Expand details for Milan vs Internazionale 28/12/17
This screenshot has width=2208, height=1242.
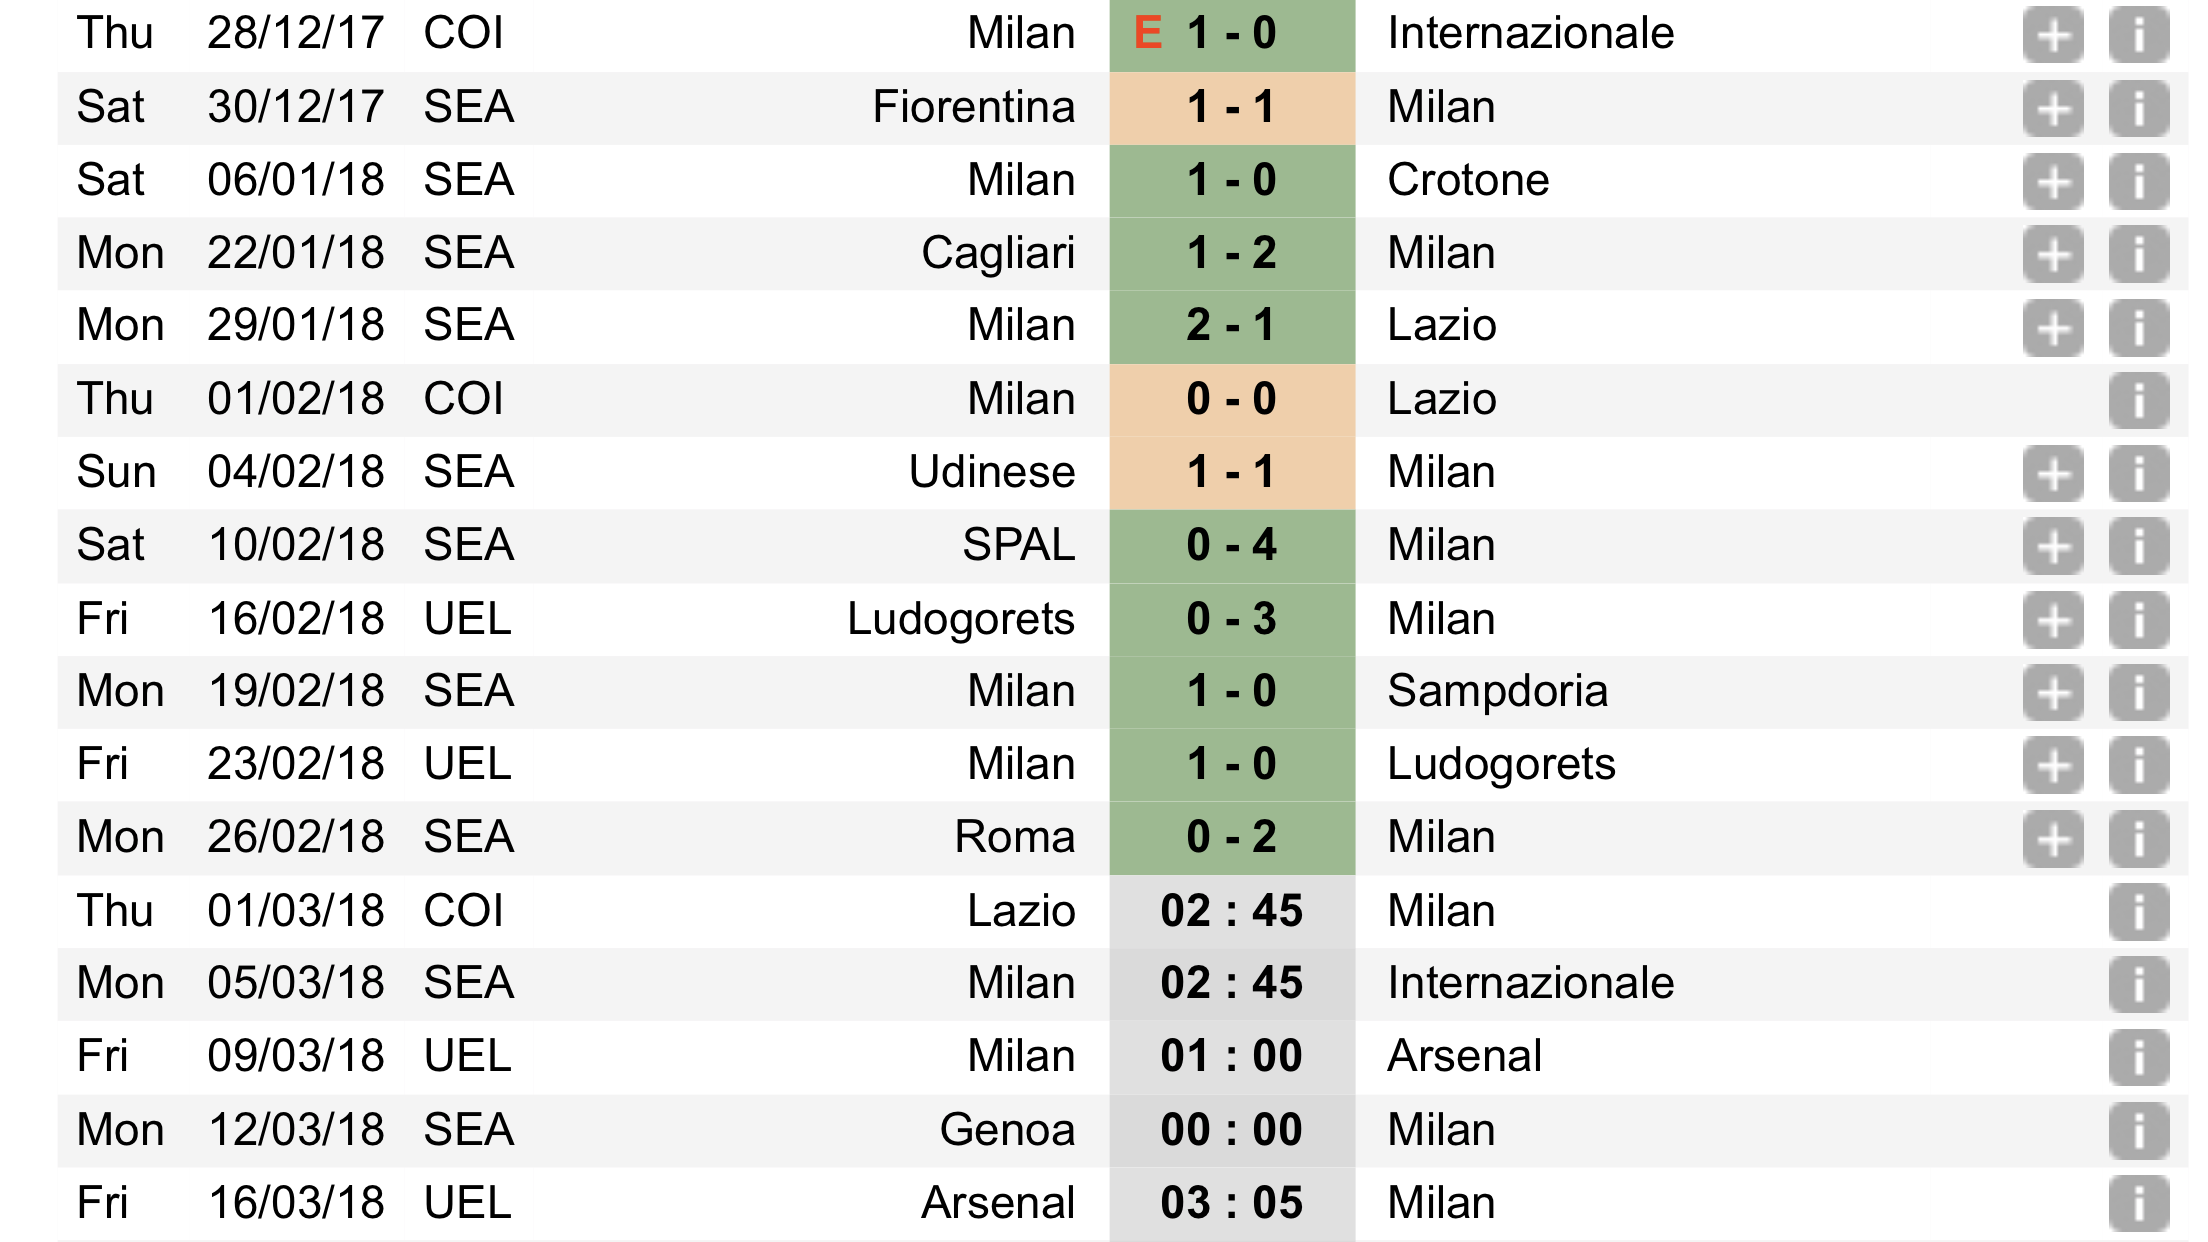click(2053, 35)
